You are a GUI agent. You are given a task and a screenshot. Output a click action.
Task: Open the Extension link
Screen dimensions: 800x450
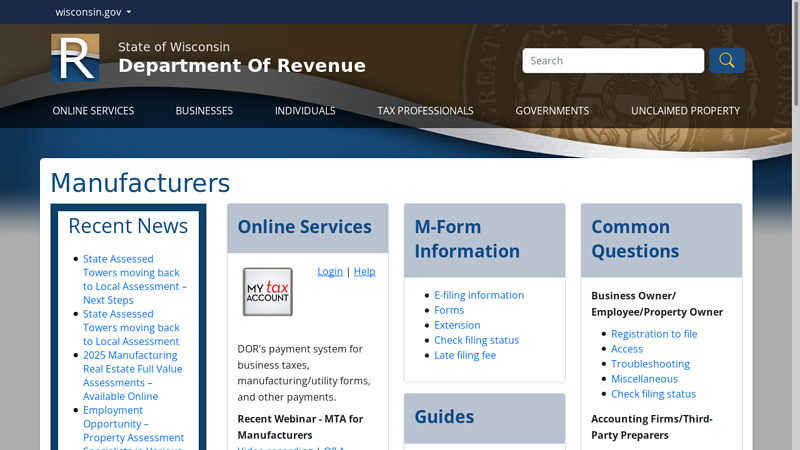(457, 325)
